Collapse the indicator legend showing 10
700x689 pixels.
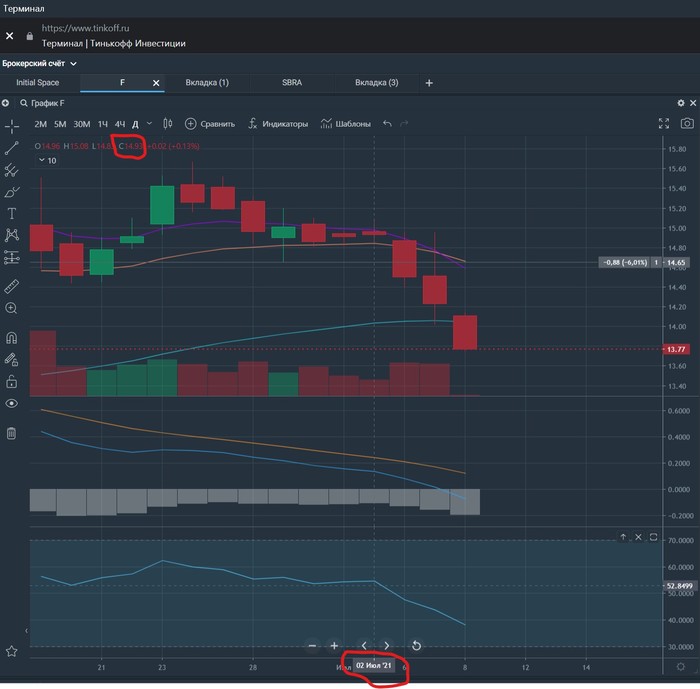41,160
